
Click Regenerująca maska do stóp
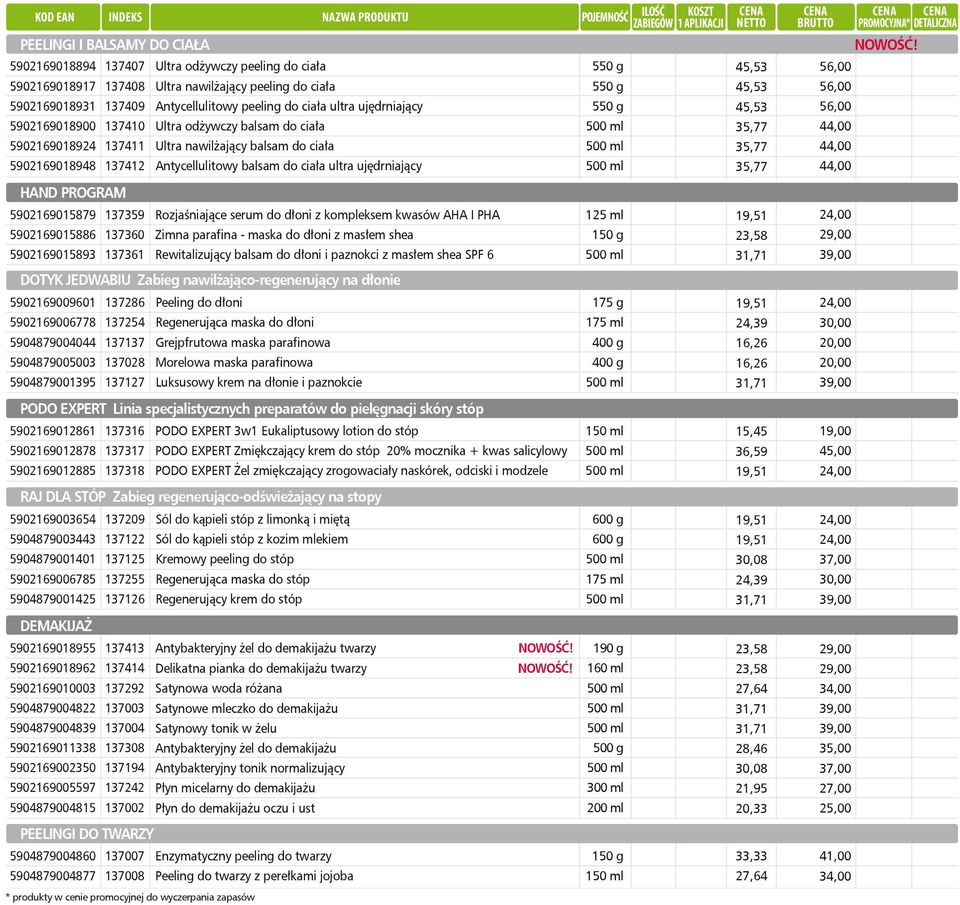tap(232, 579)
